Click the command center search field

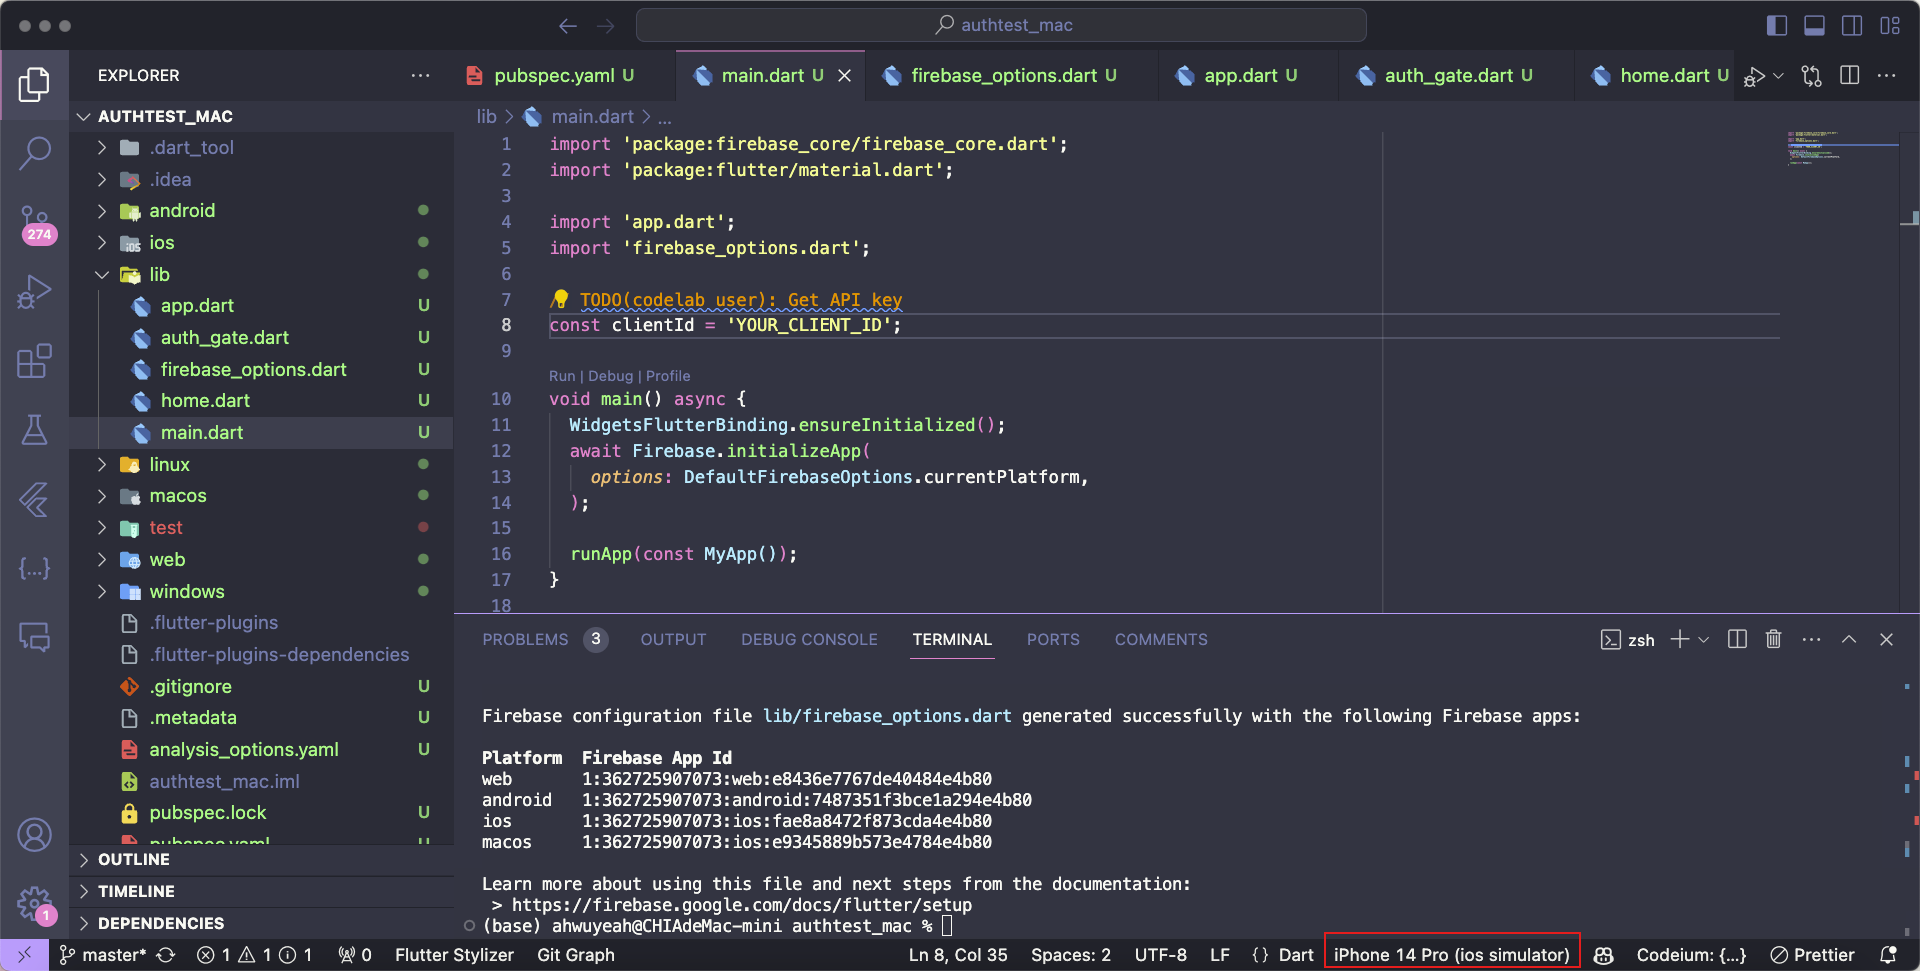tap(1001, 25)
